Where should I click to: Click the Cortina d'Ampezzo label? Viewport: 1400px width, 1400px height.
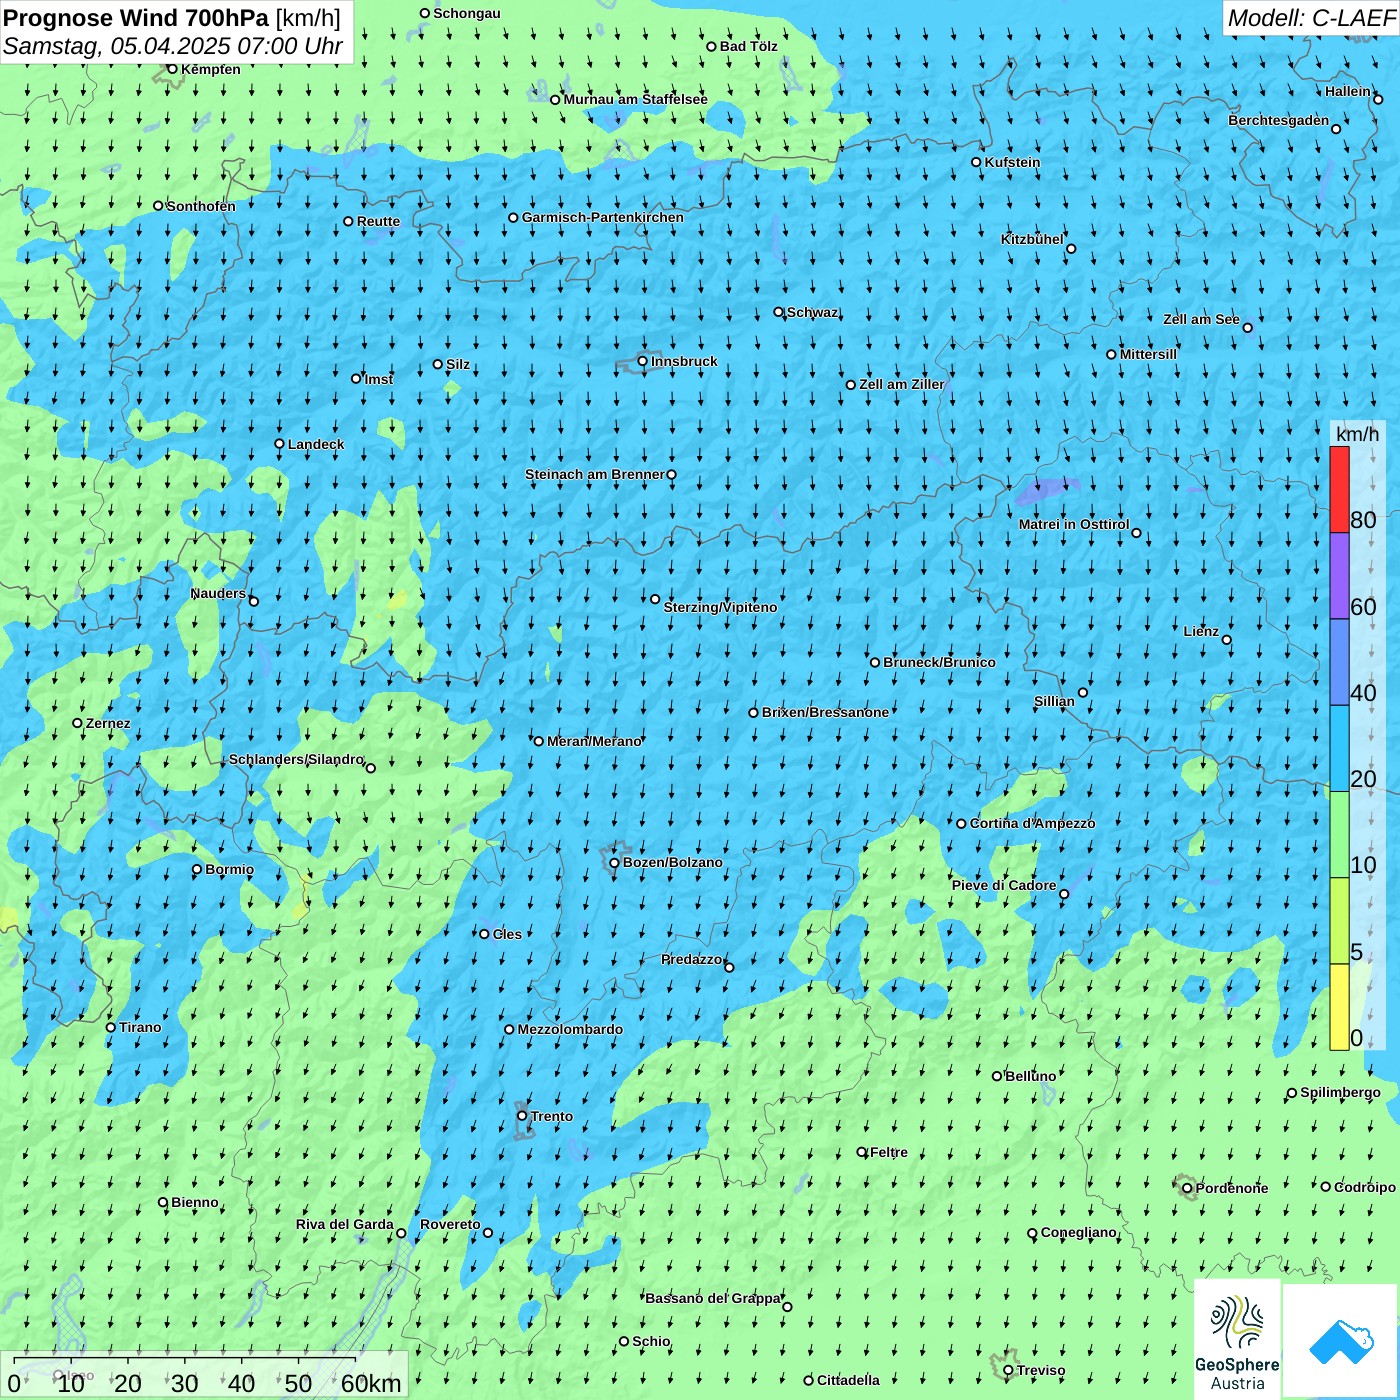tap(1032, 823)
